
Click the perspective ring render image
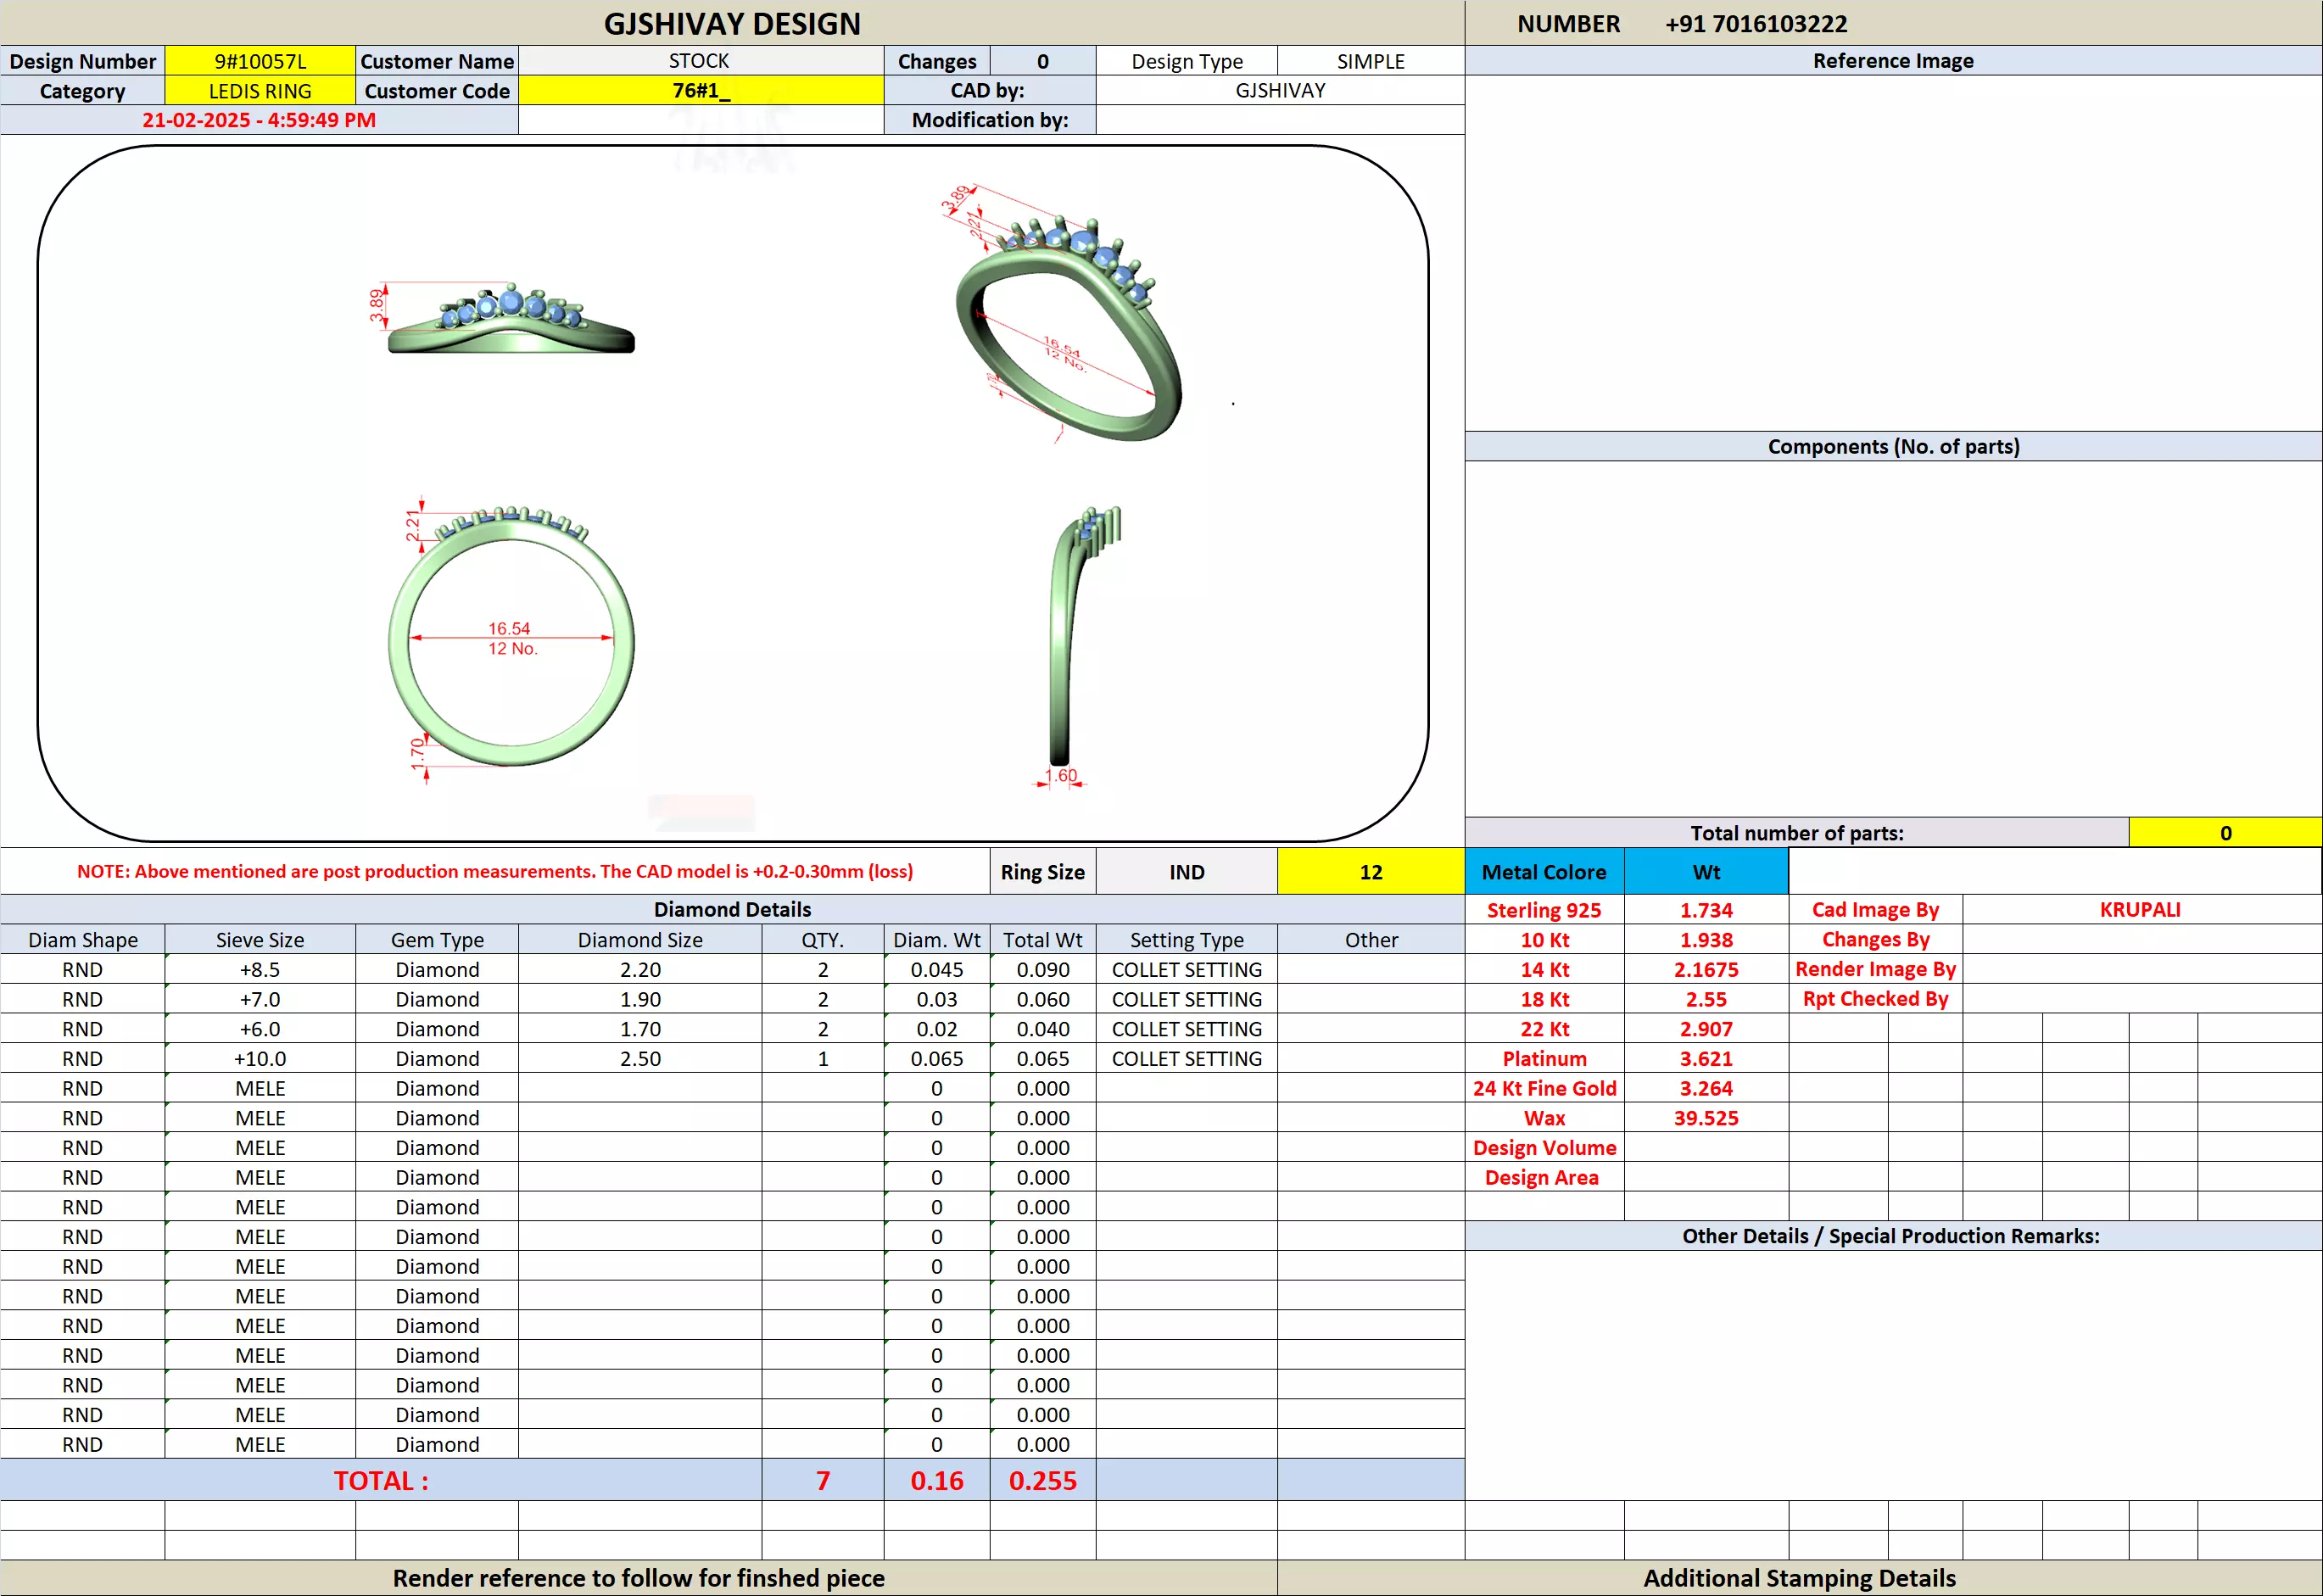point(1066,320)
